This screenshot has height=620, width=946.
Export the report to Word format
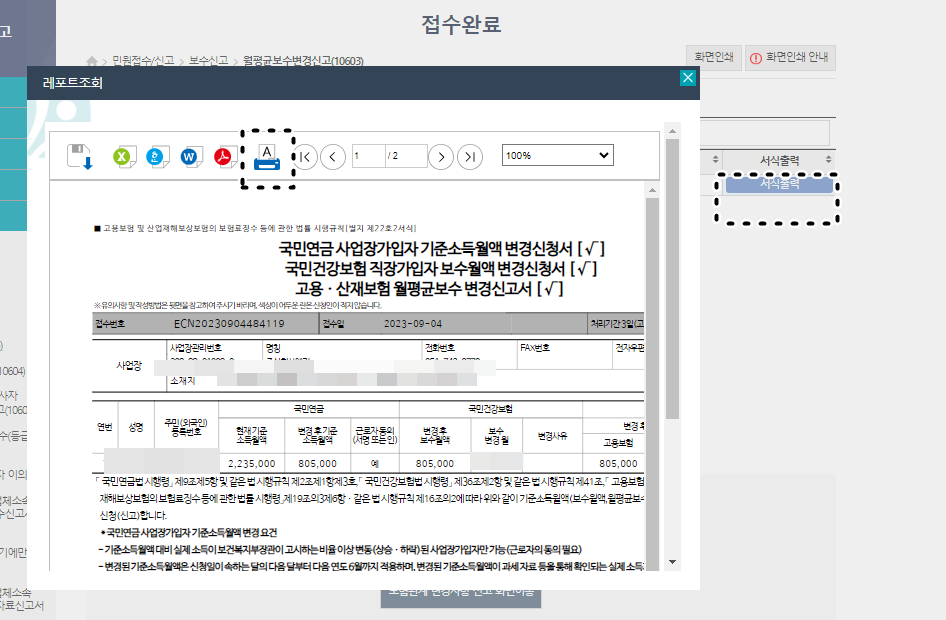point(189,157)
